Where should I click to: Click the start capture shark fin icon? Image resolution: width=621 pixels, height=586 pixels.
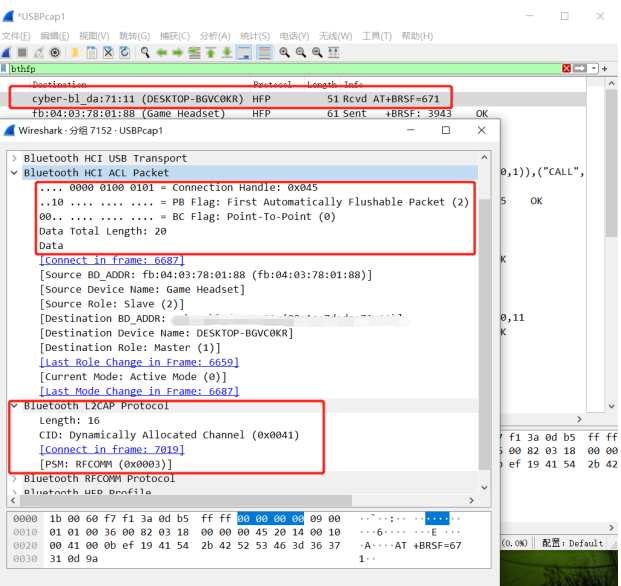(x=7, y=52)
